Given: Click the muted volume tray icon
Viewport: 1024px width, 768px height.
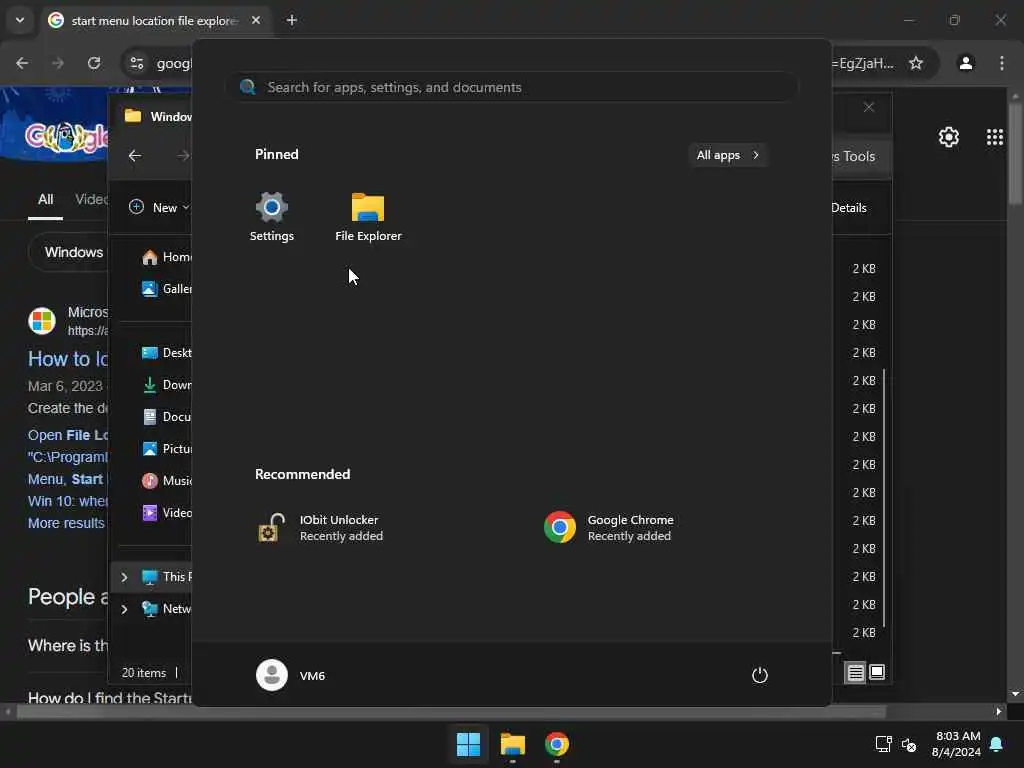Looking at the screenshot, I should coord(908,744).
